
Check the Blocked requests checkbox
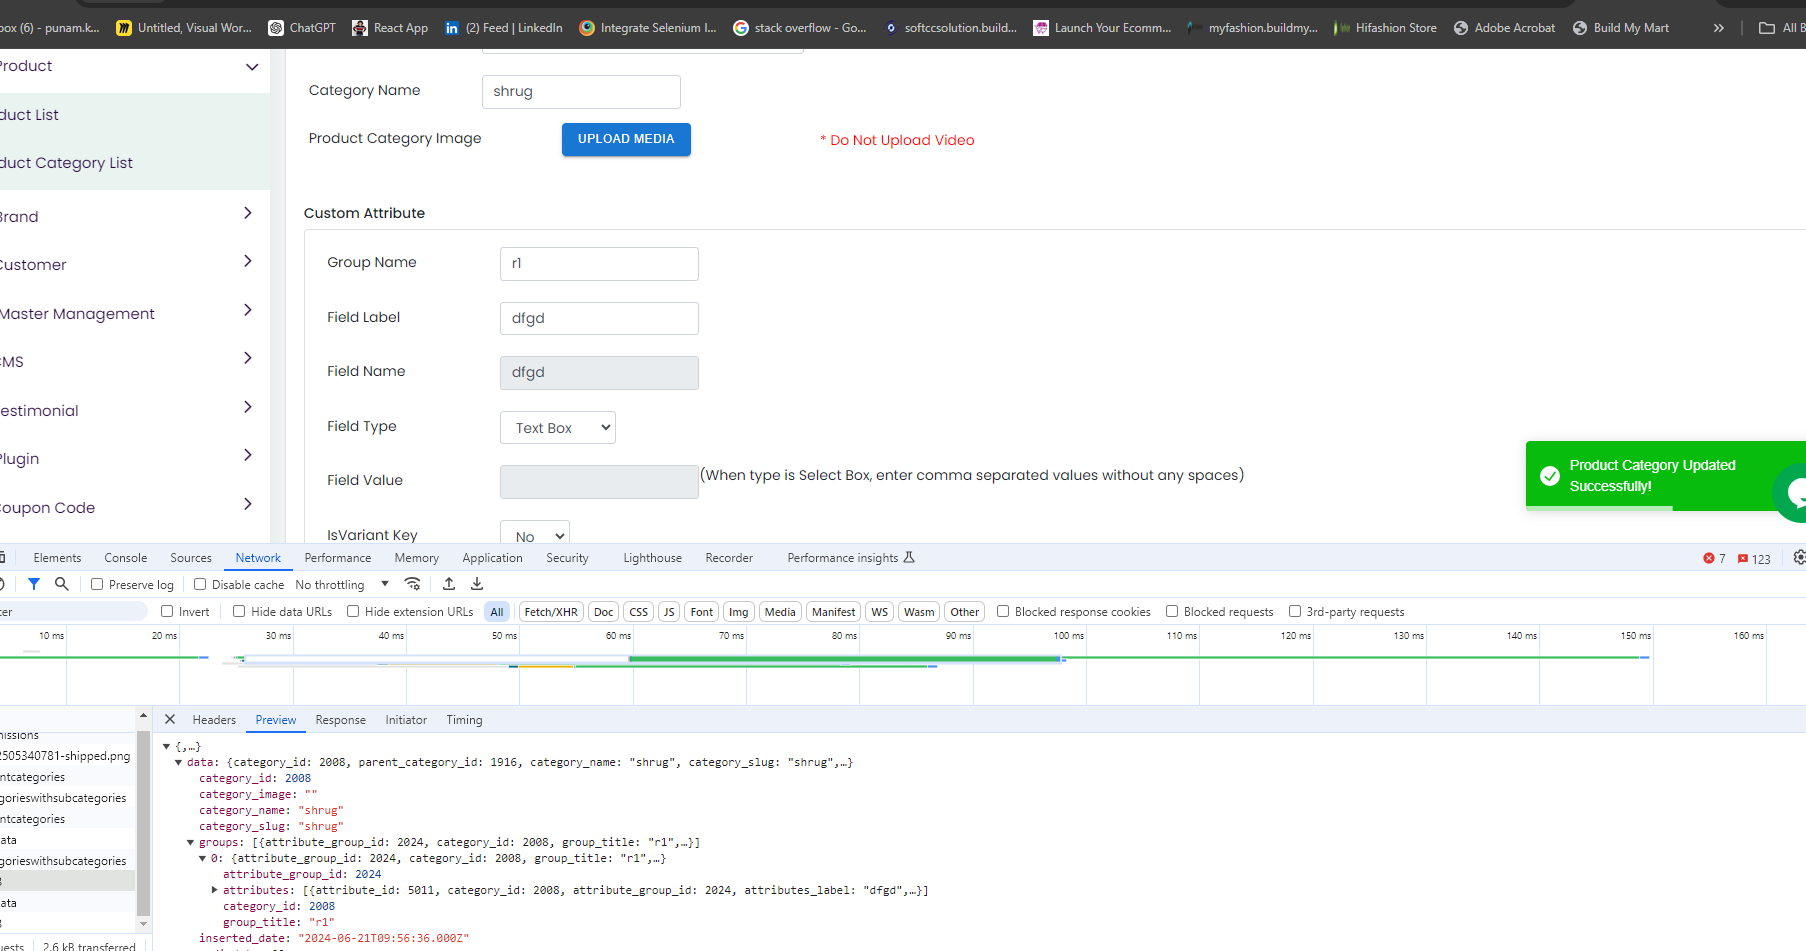point(1172,611)
